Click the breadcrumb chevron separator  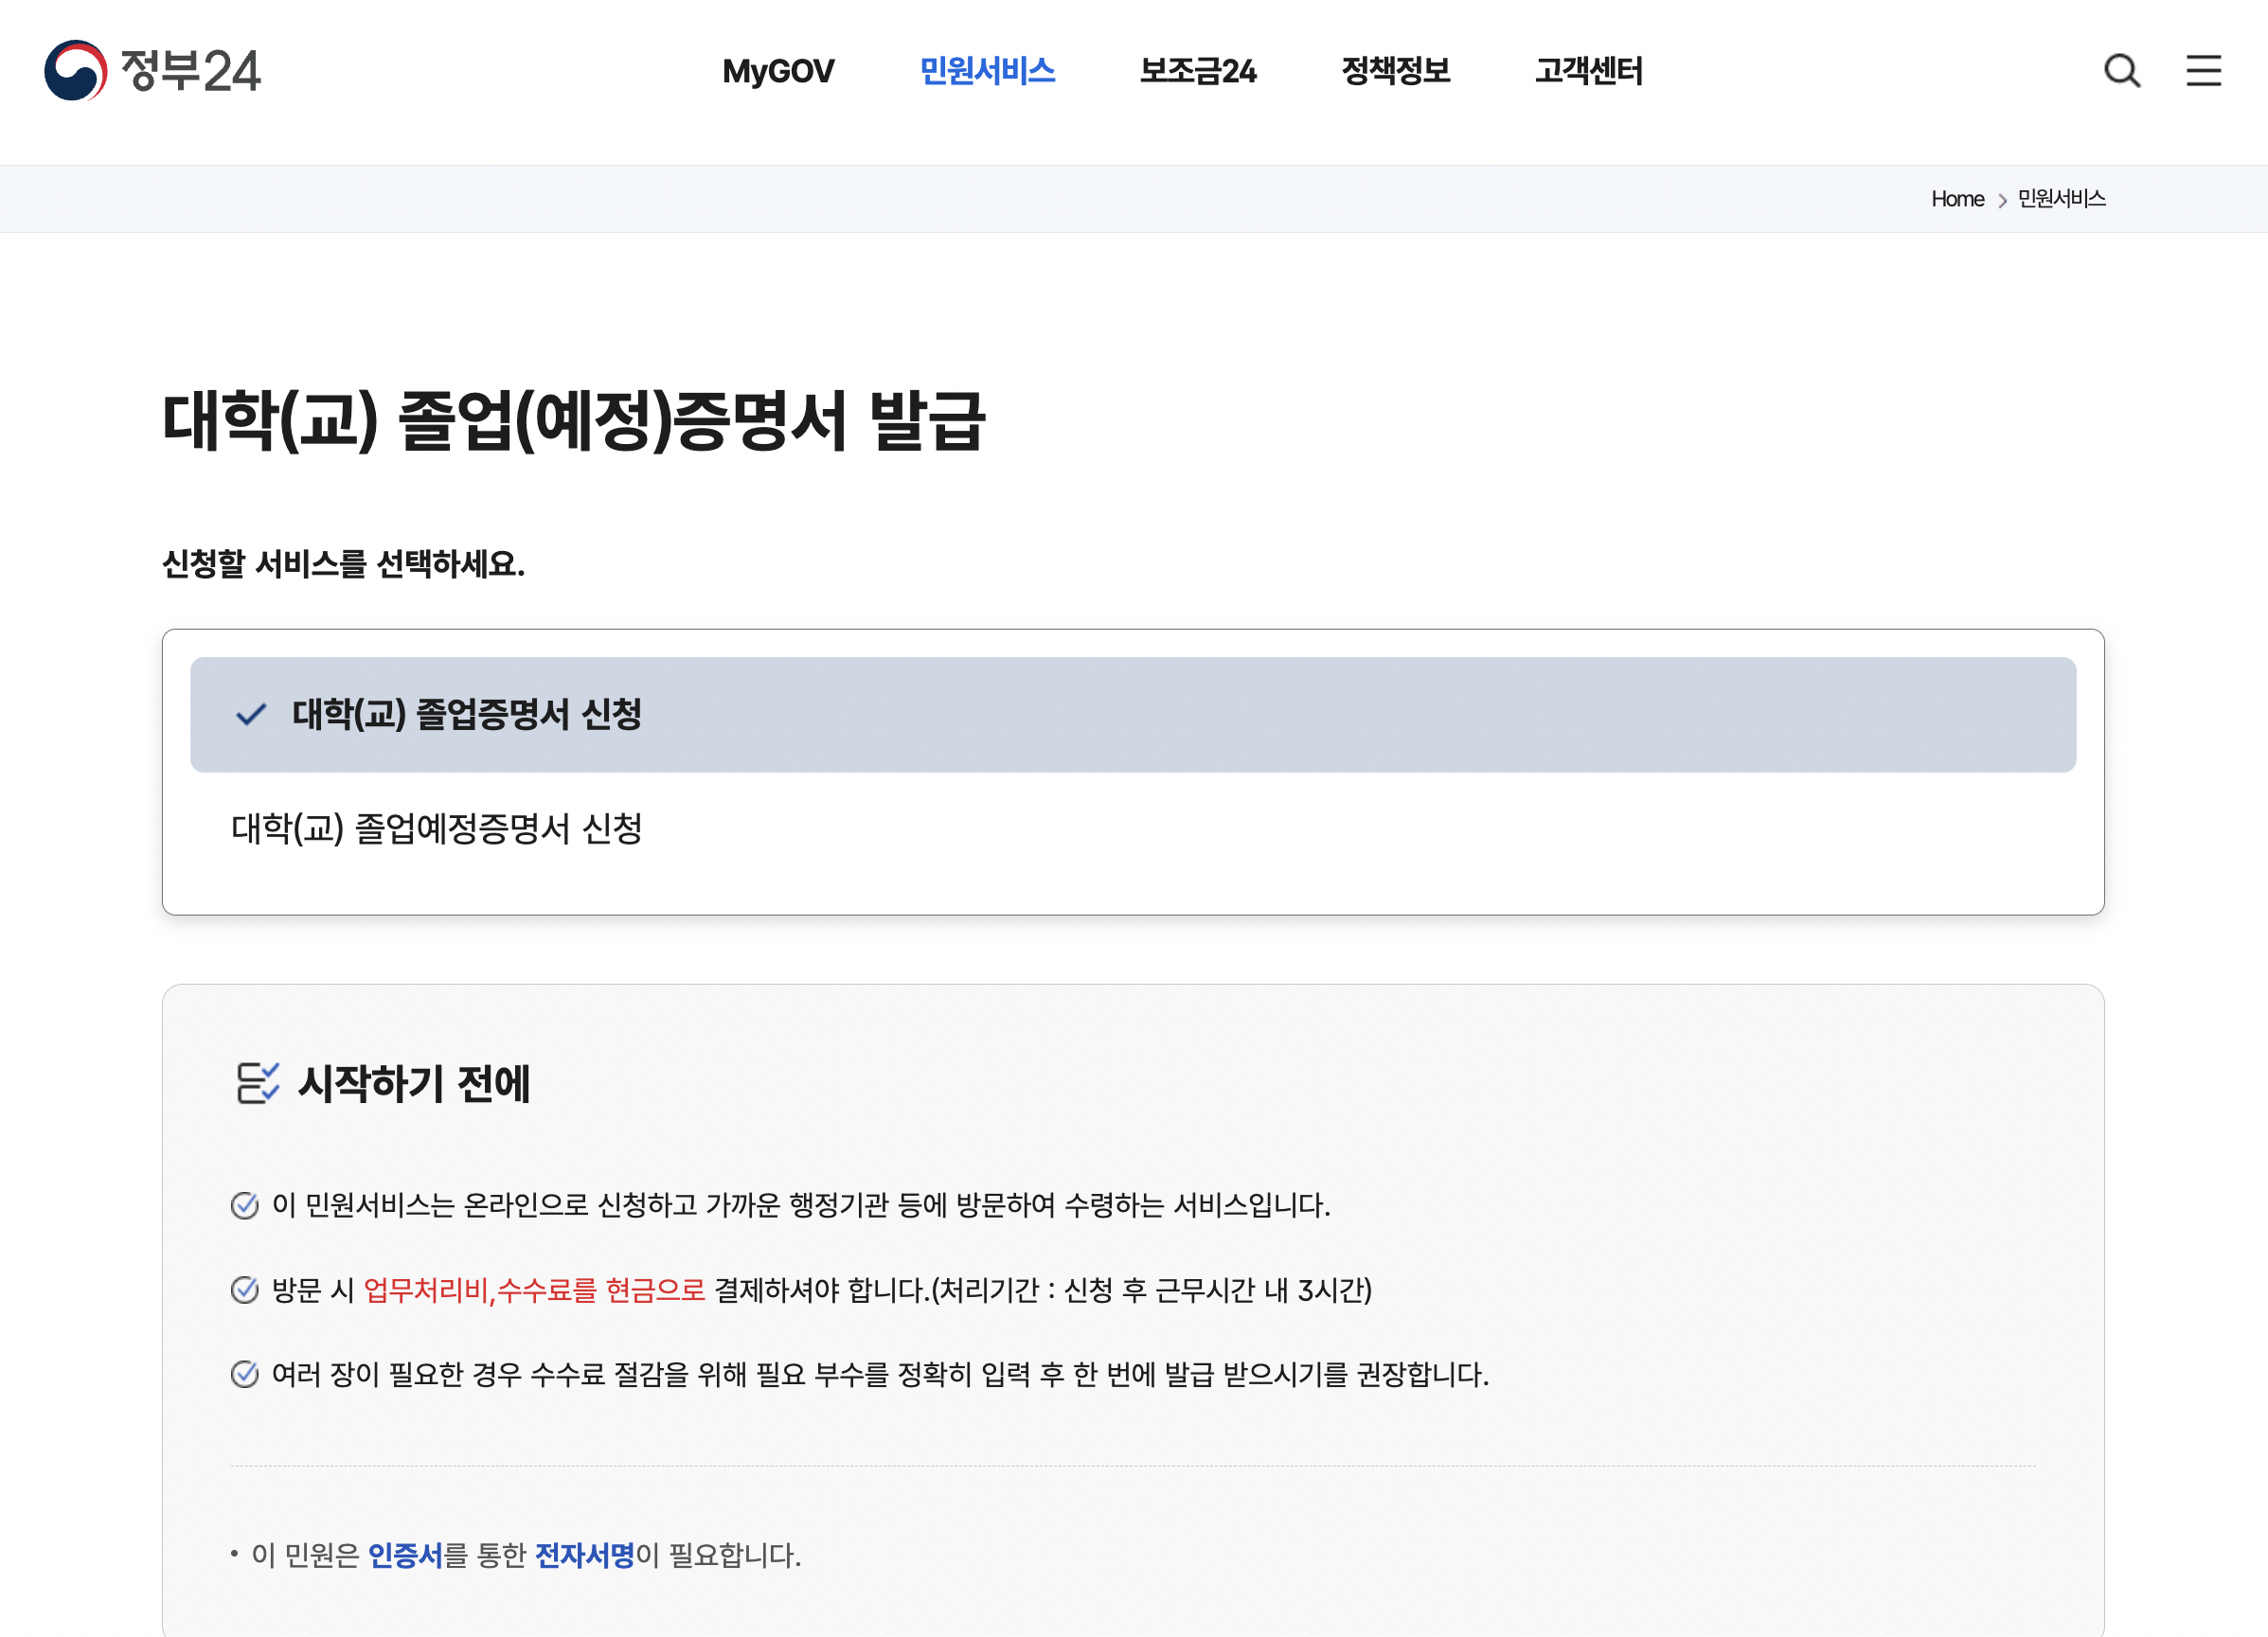point(2002,200)
